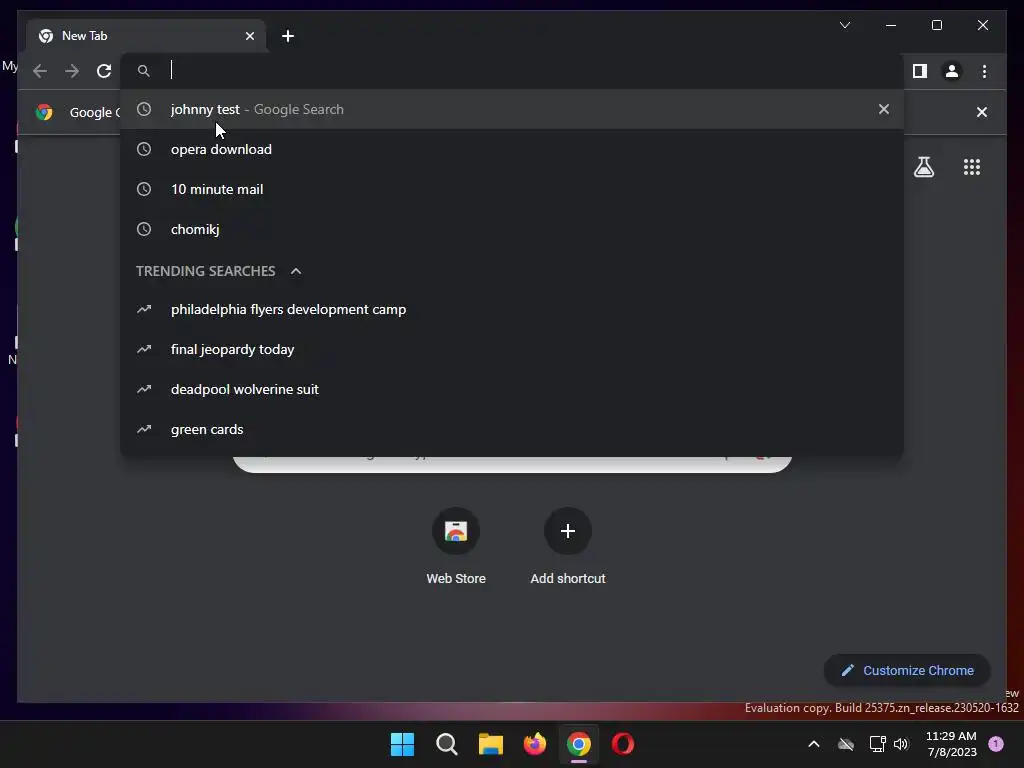Click the OneDrive tray icon
This screenshot has height=768, width=1024.
pos(846,744)
